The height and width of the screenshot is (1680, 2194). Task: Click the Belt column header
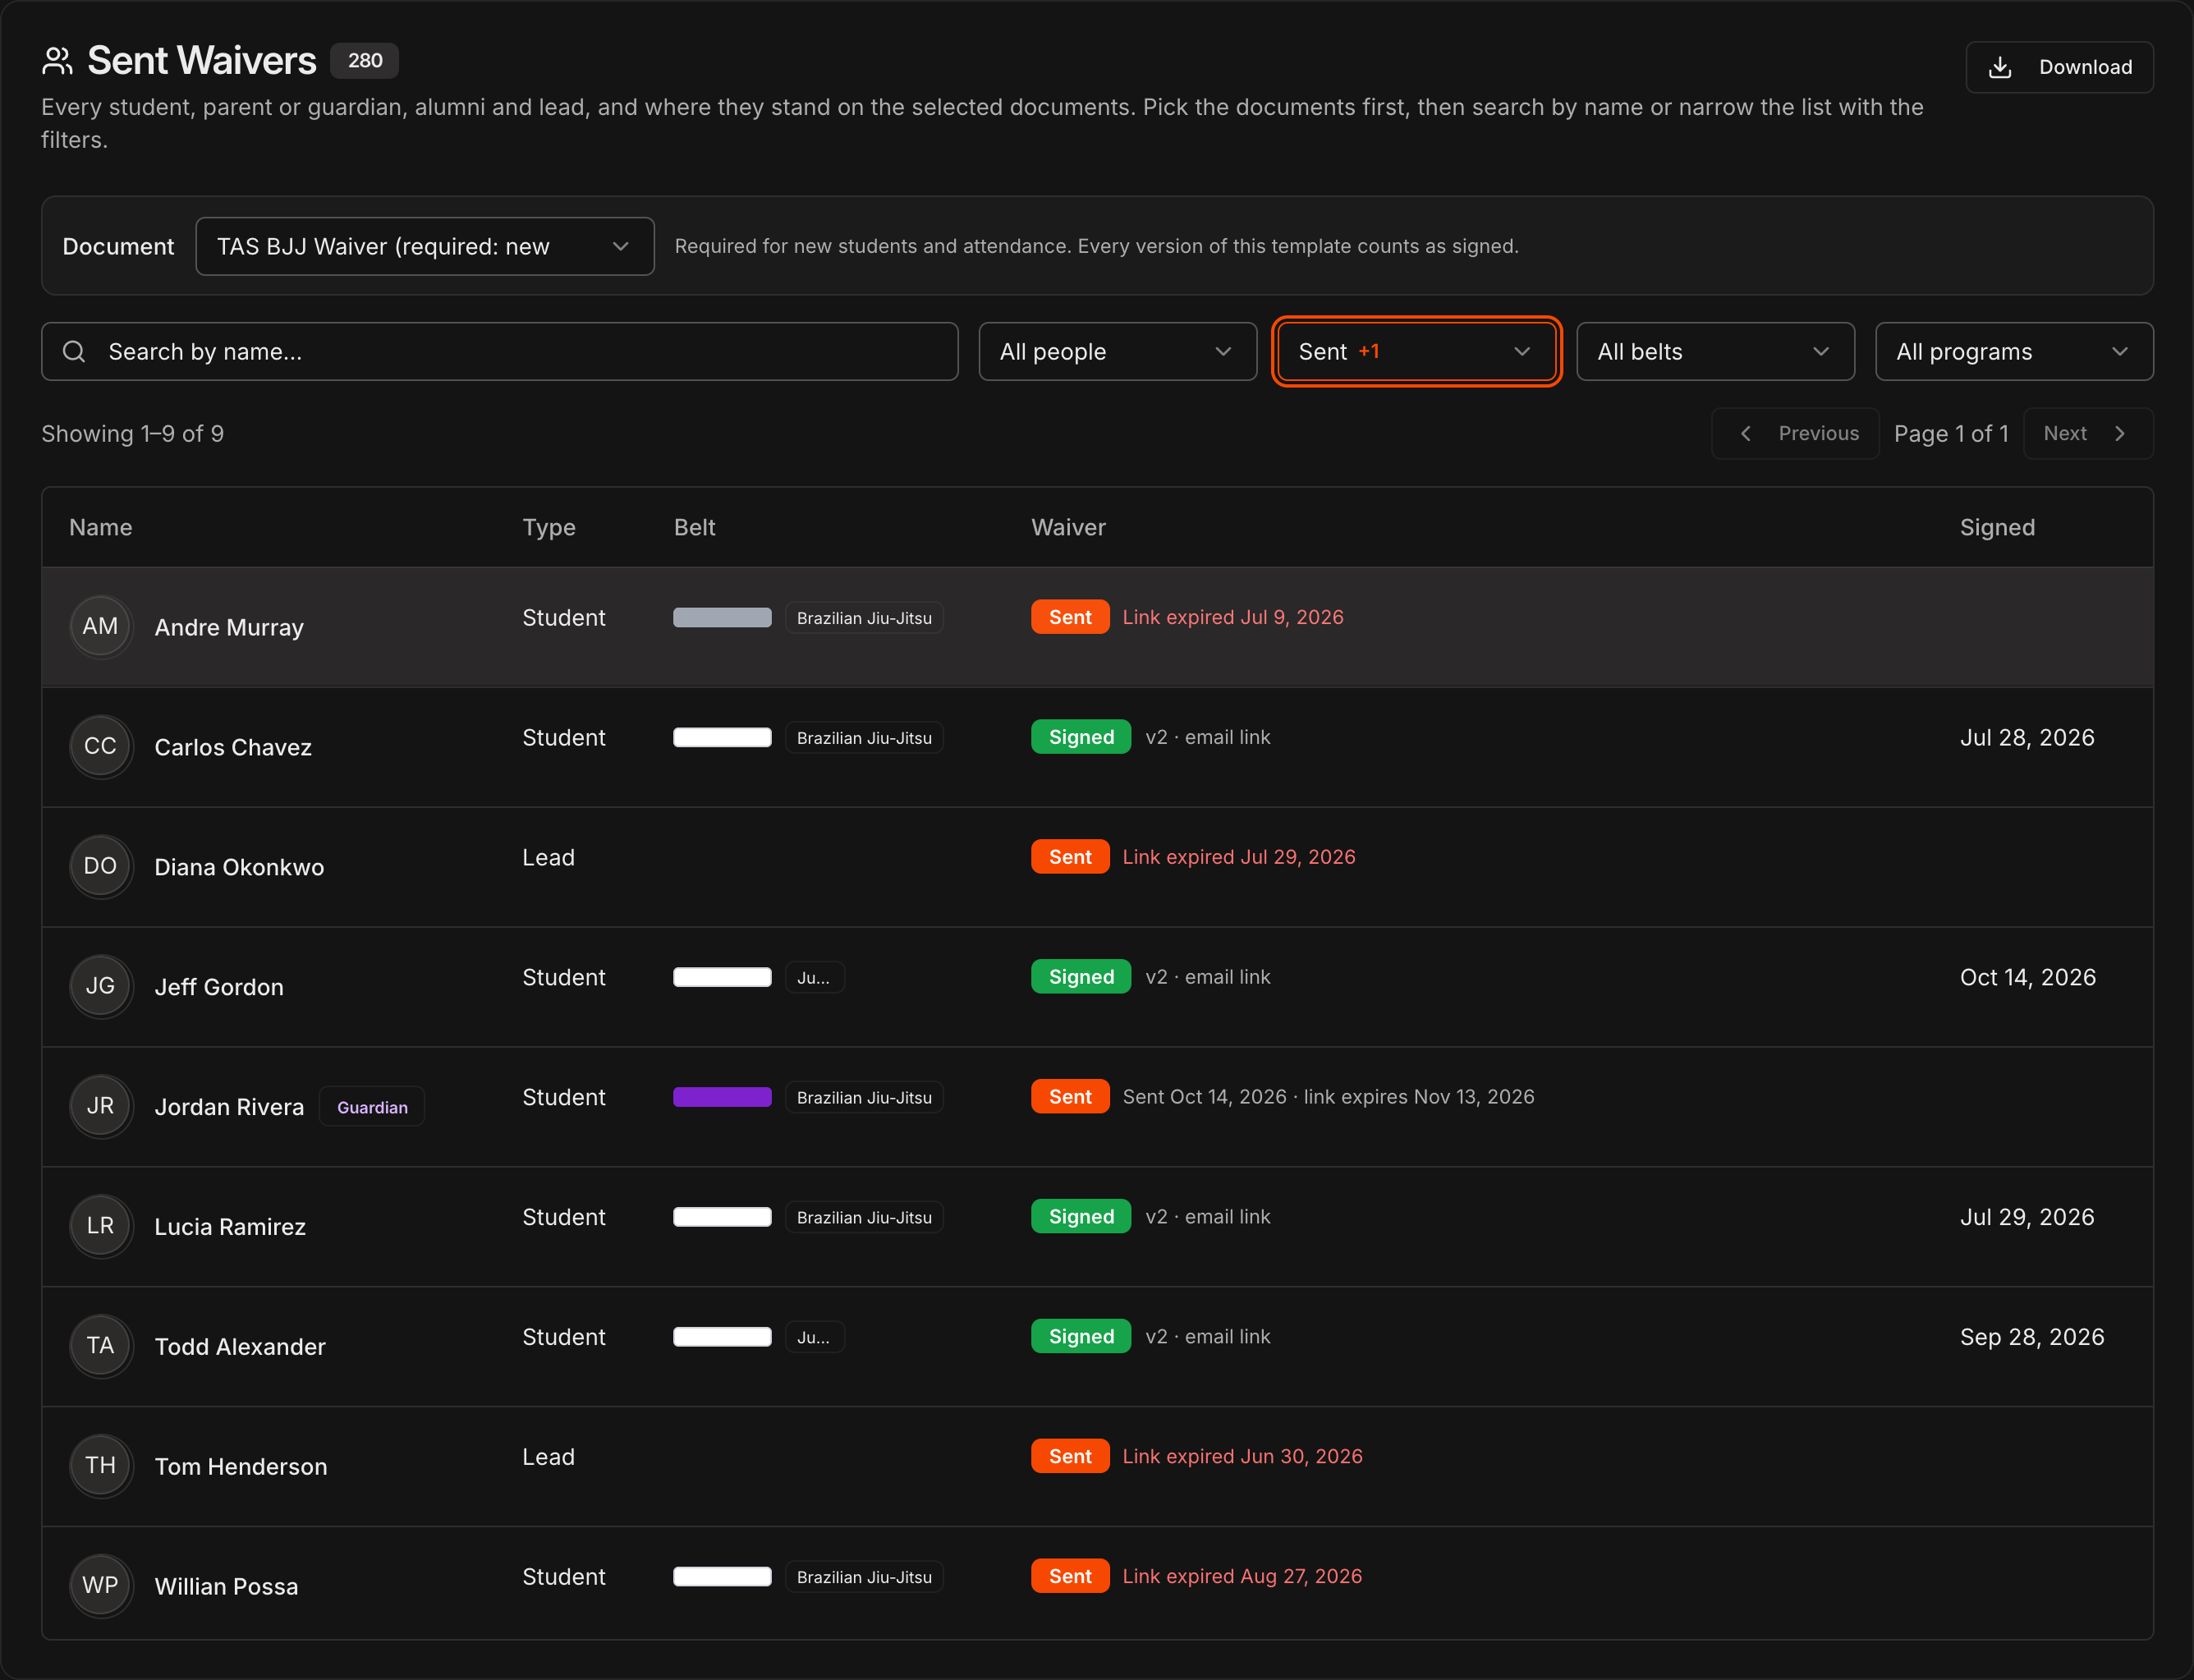pos(694,527)
